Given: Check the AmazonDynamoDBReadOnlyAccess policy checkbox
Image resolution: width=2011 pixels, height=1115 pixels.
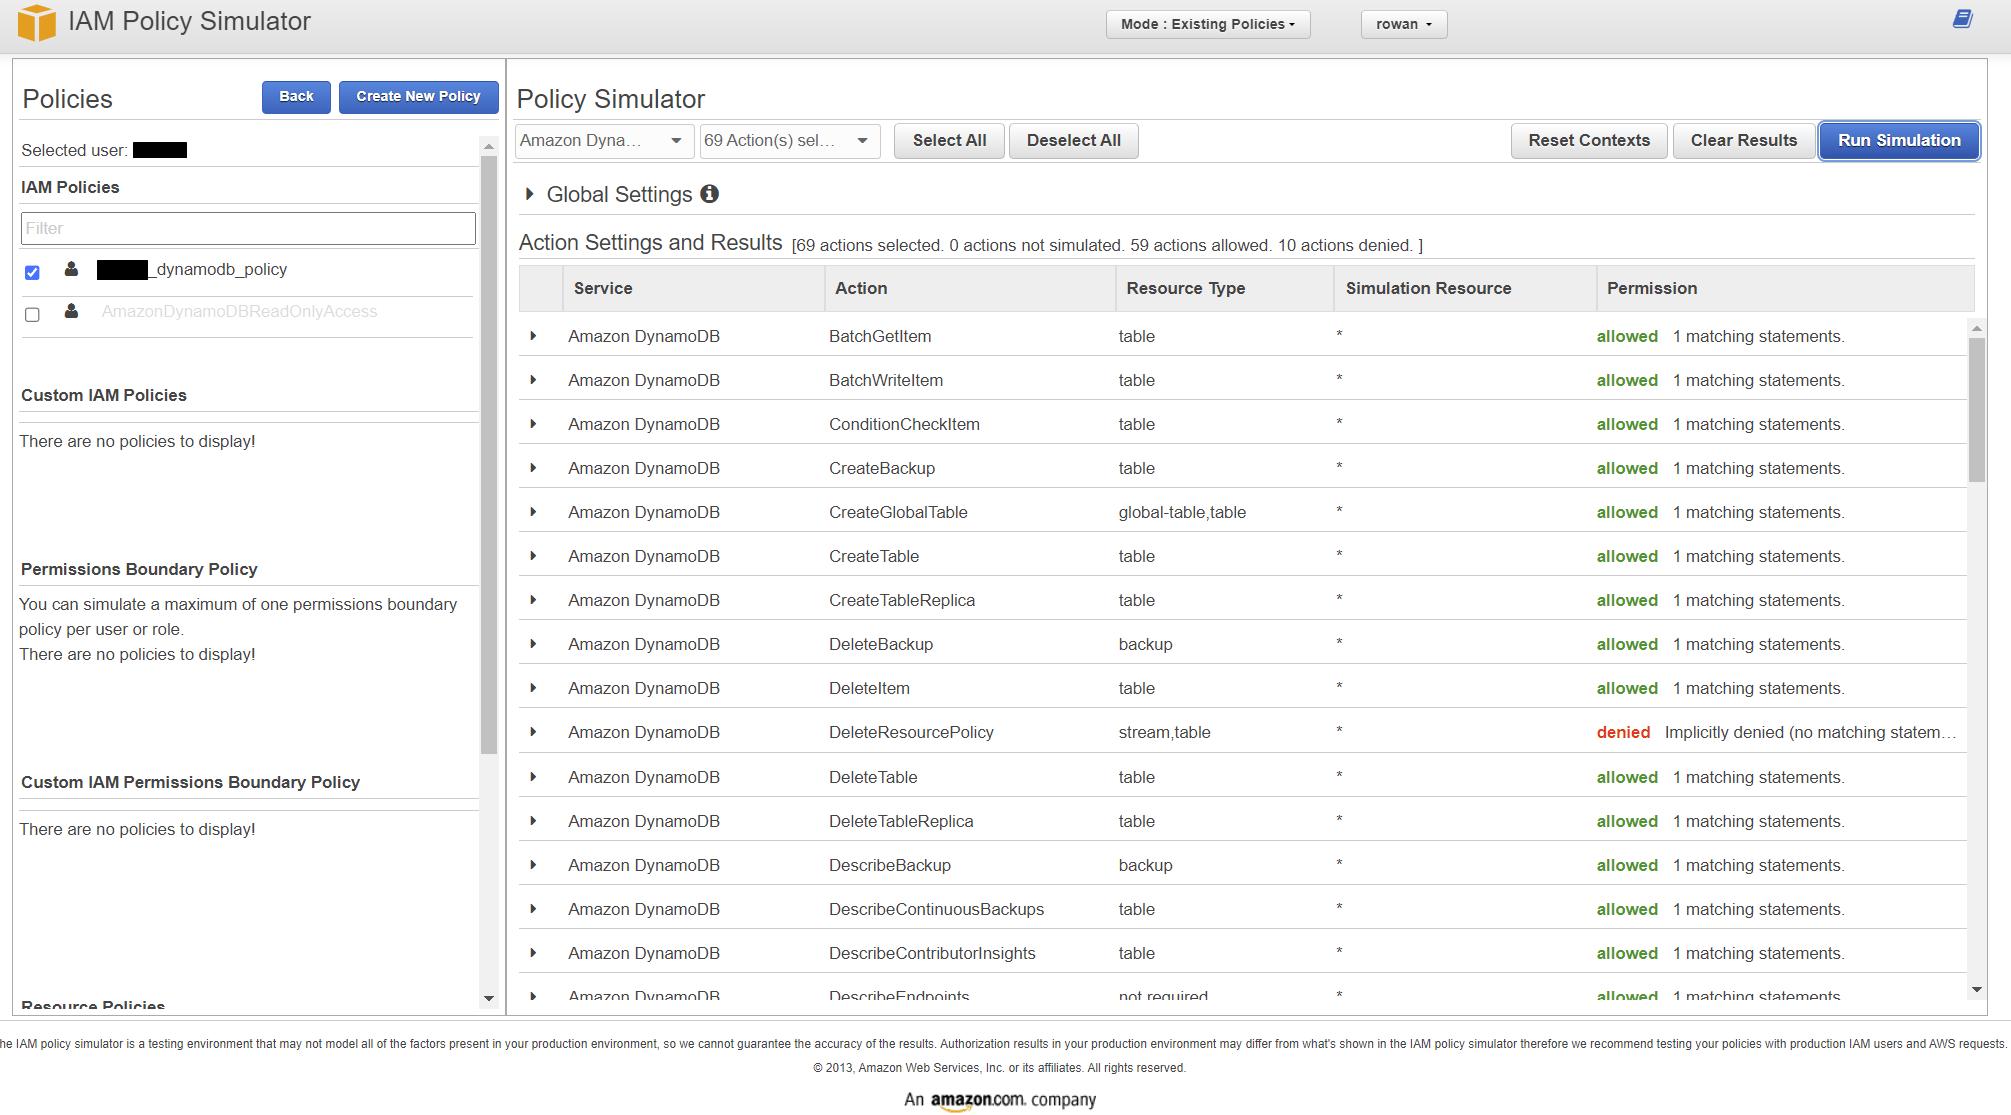Looking at the screenshot, I should 32,315.
